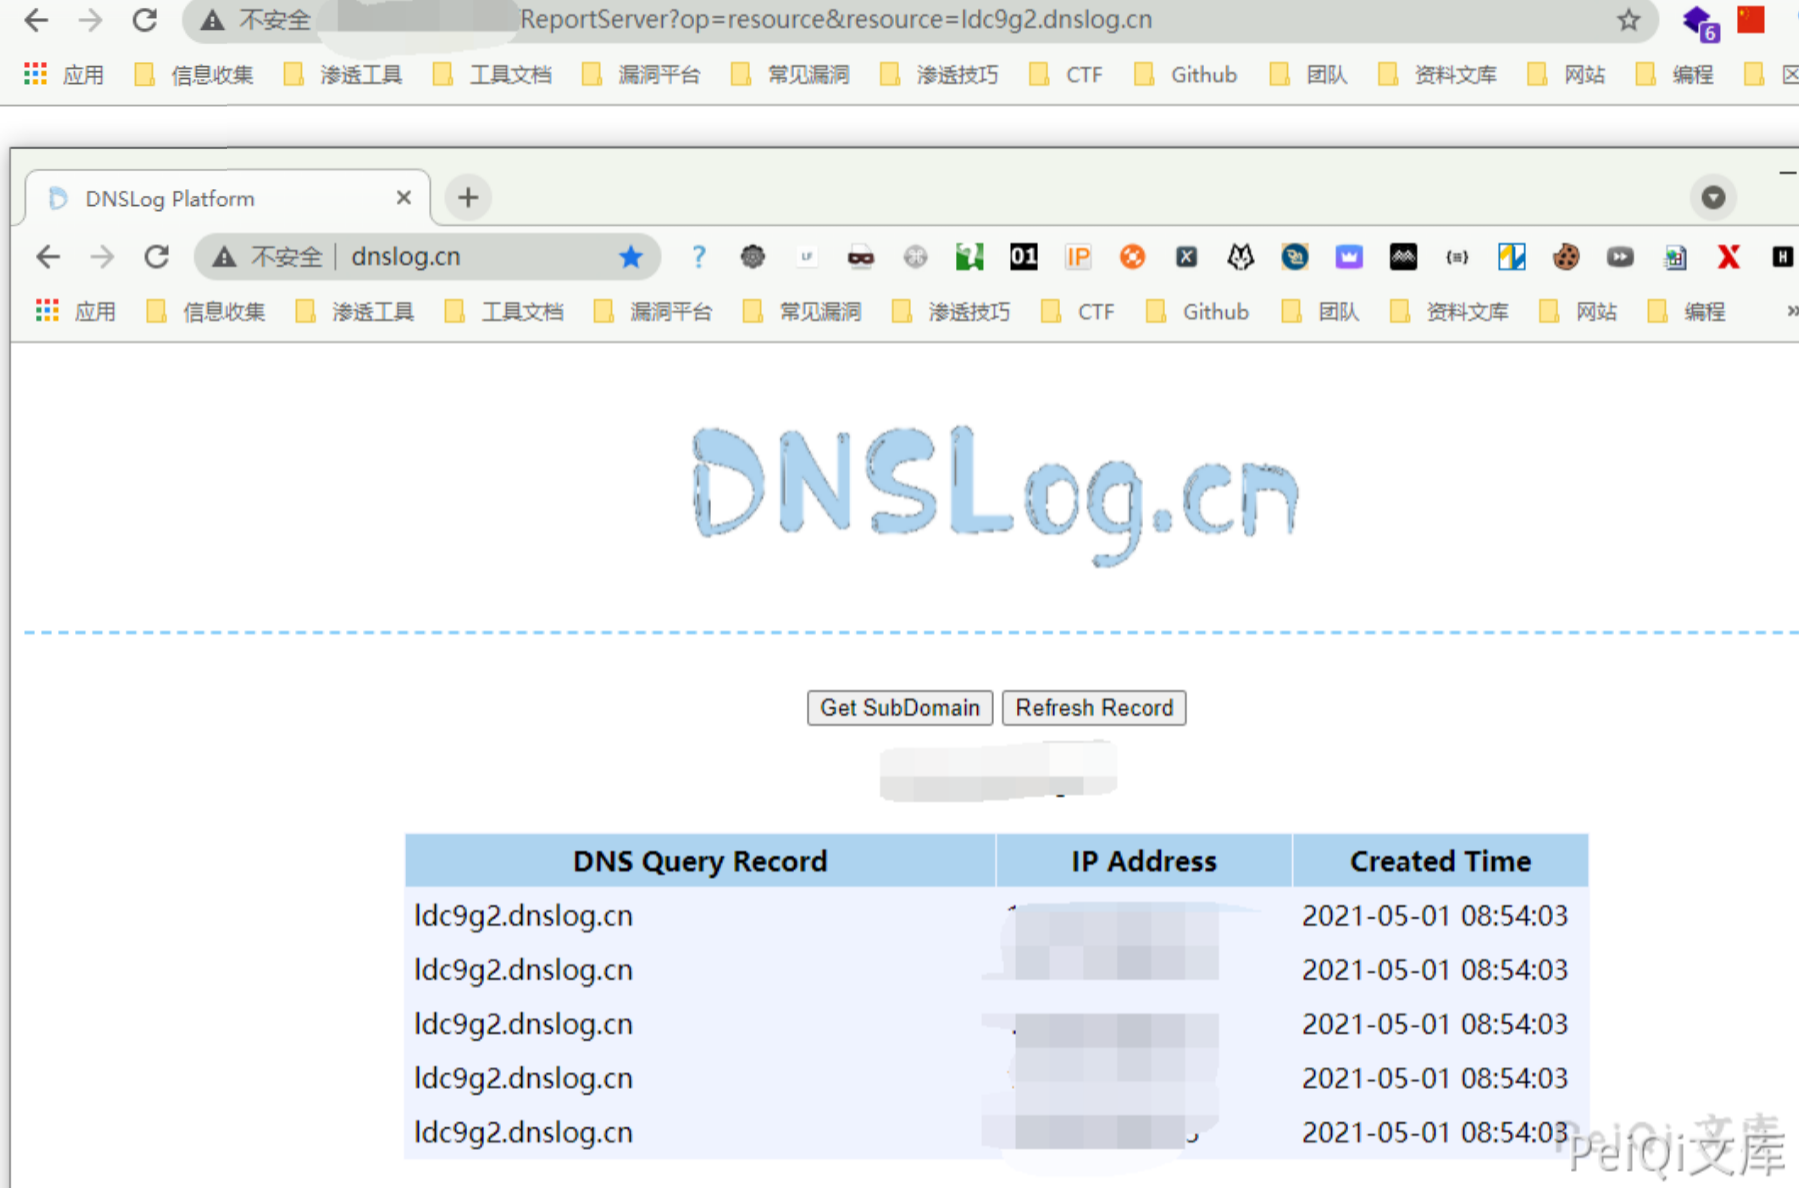Viewport: 1799px width, 1188px height.
Task: Close the DNSLog Platform tab
Action: [x=404, y=198]
